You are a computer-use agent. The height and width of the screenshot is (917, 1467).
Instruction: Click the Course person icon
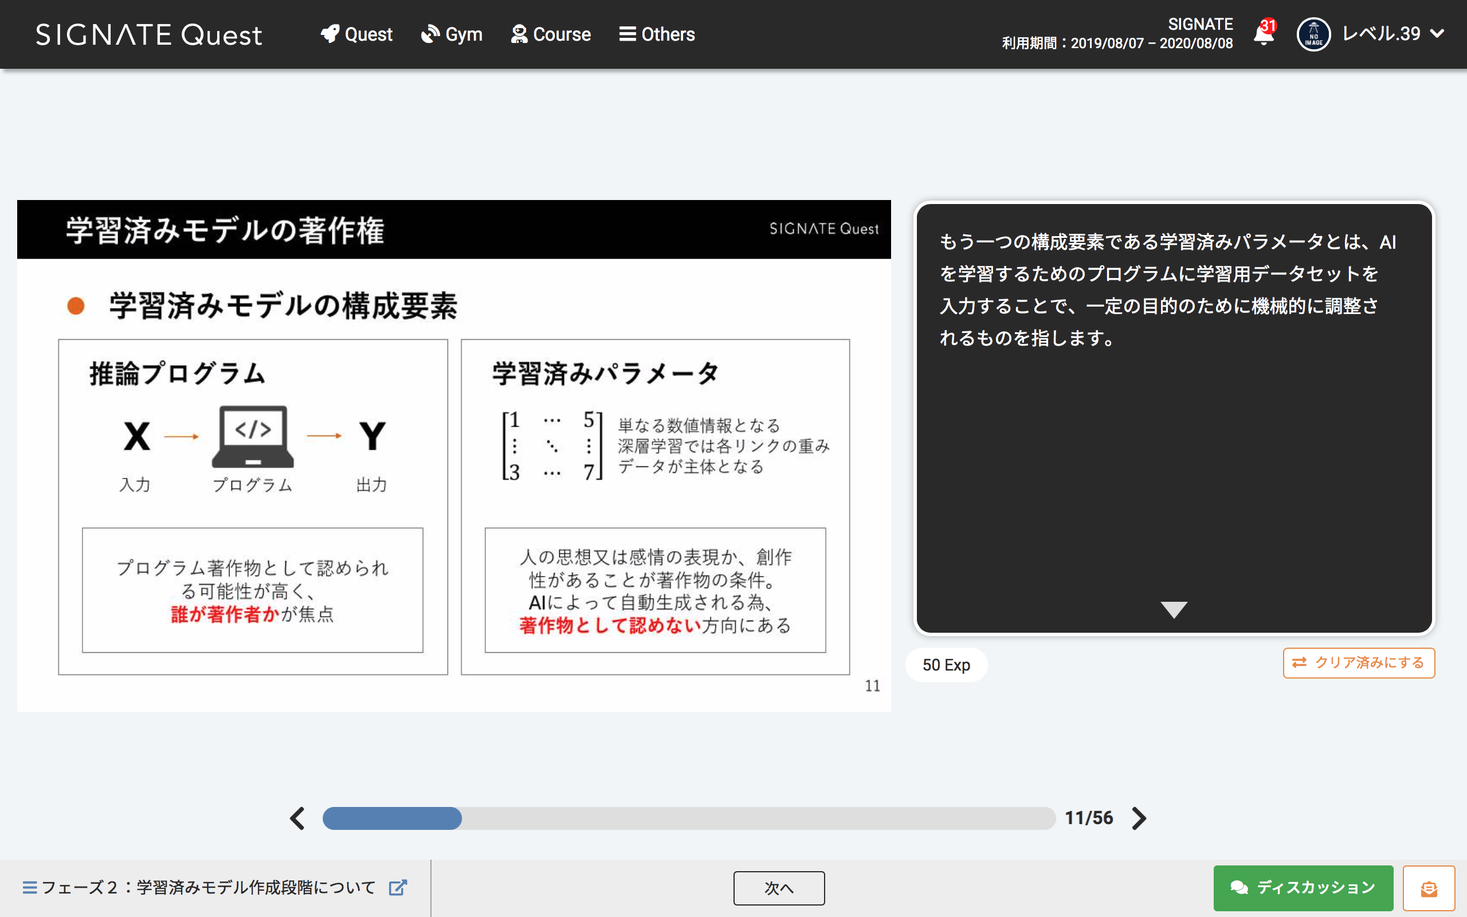518,33
